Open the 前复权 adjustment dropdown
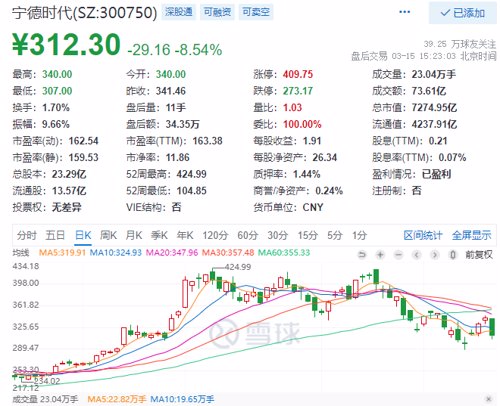500x406 pixels. click(x=479, y=255)
